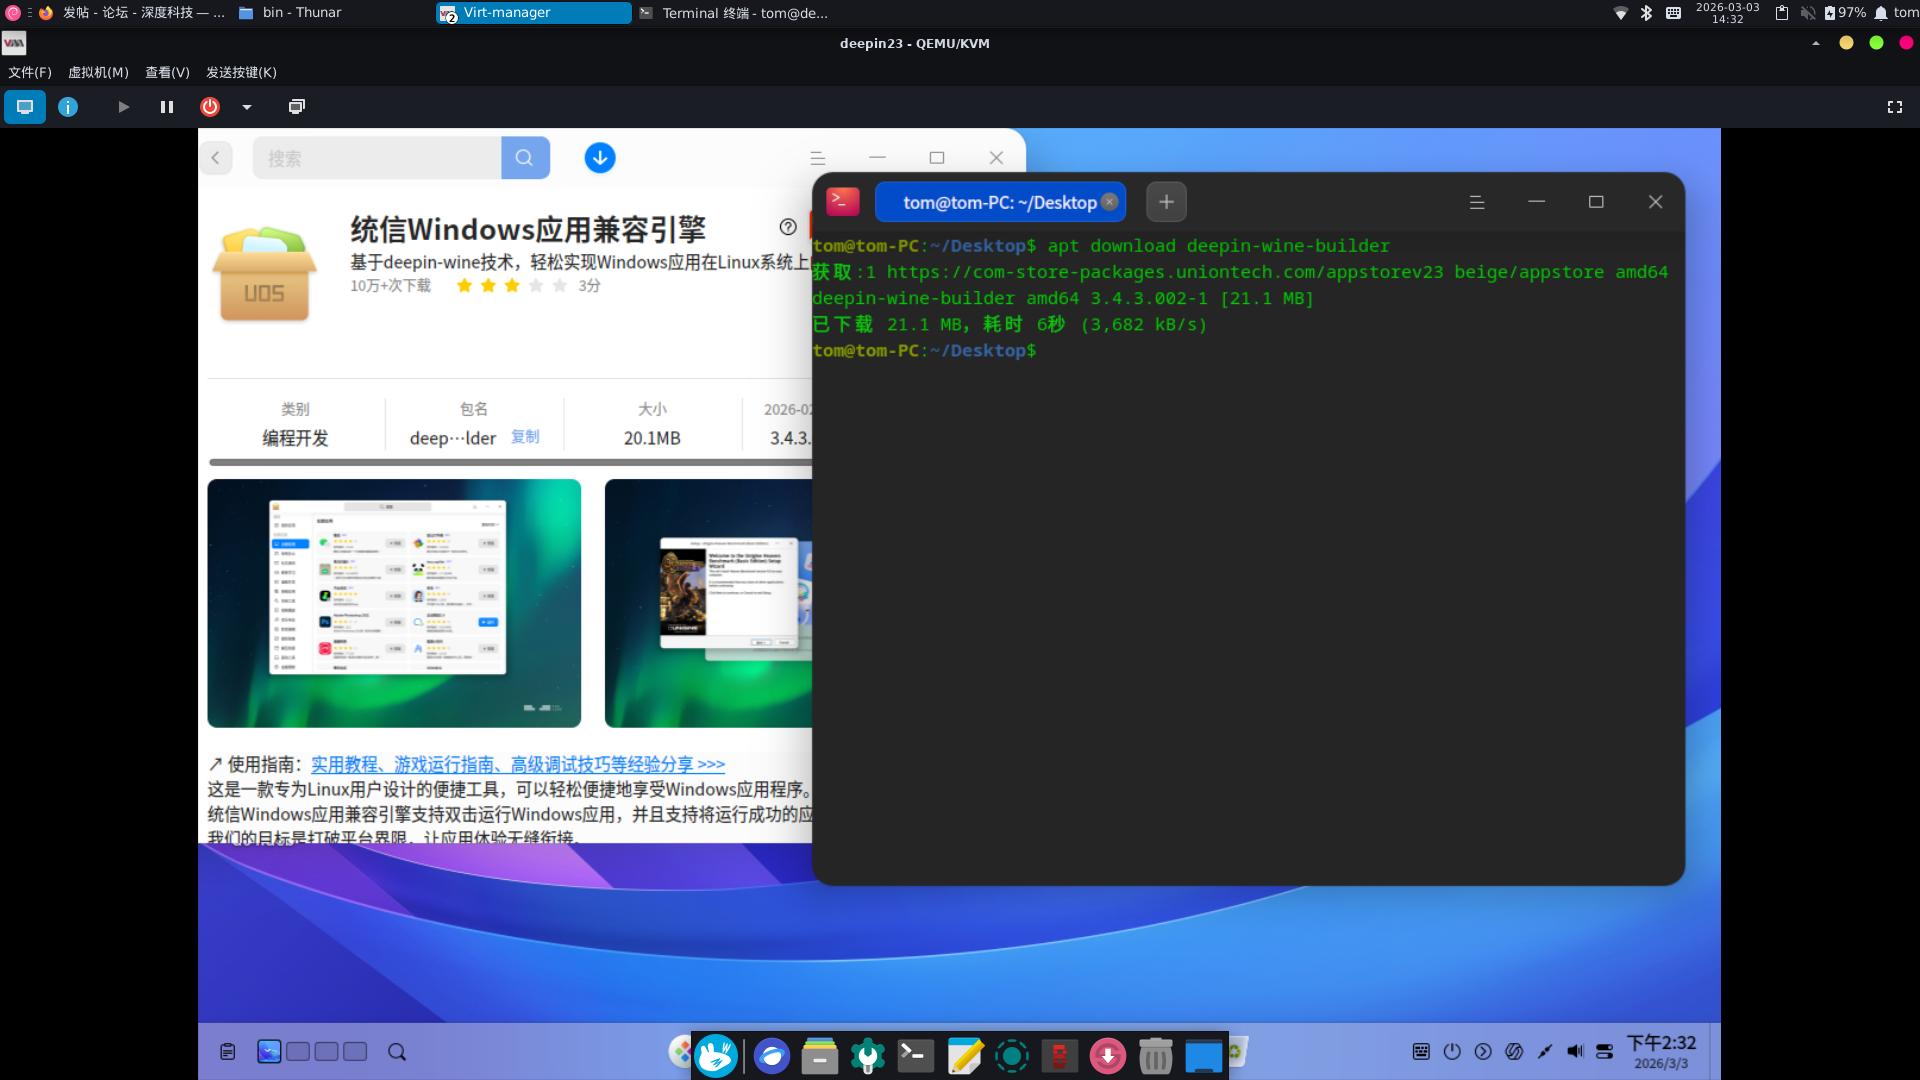Switch the VM to fullscreen view
1920x1080 pixels.
tap(1894, 107)
